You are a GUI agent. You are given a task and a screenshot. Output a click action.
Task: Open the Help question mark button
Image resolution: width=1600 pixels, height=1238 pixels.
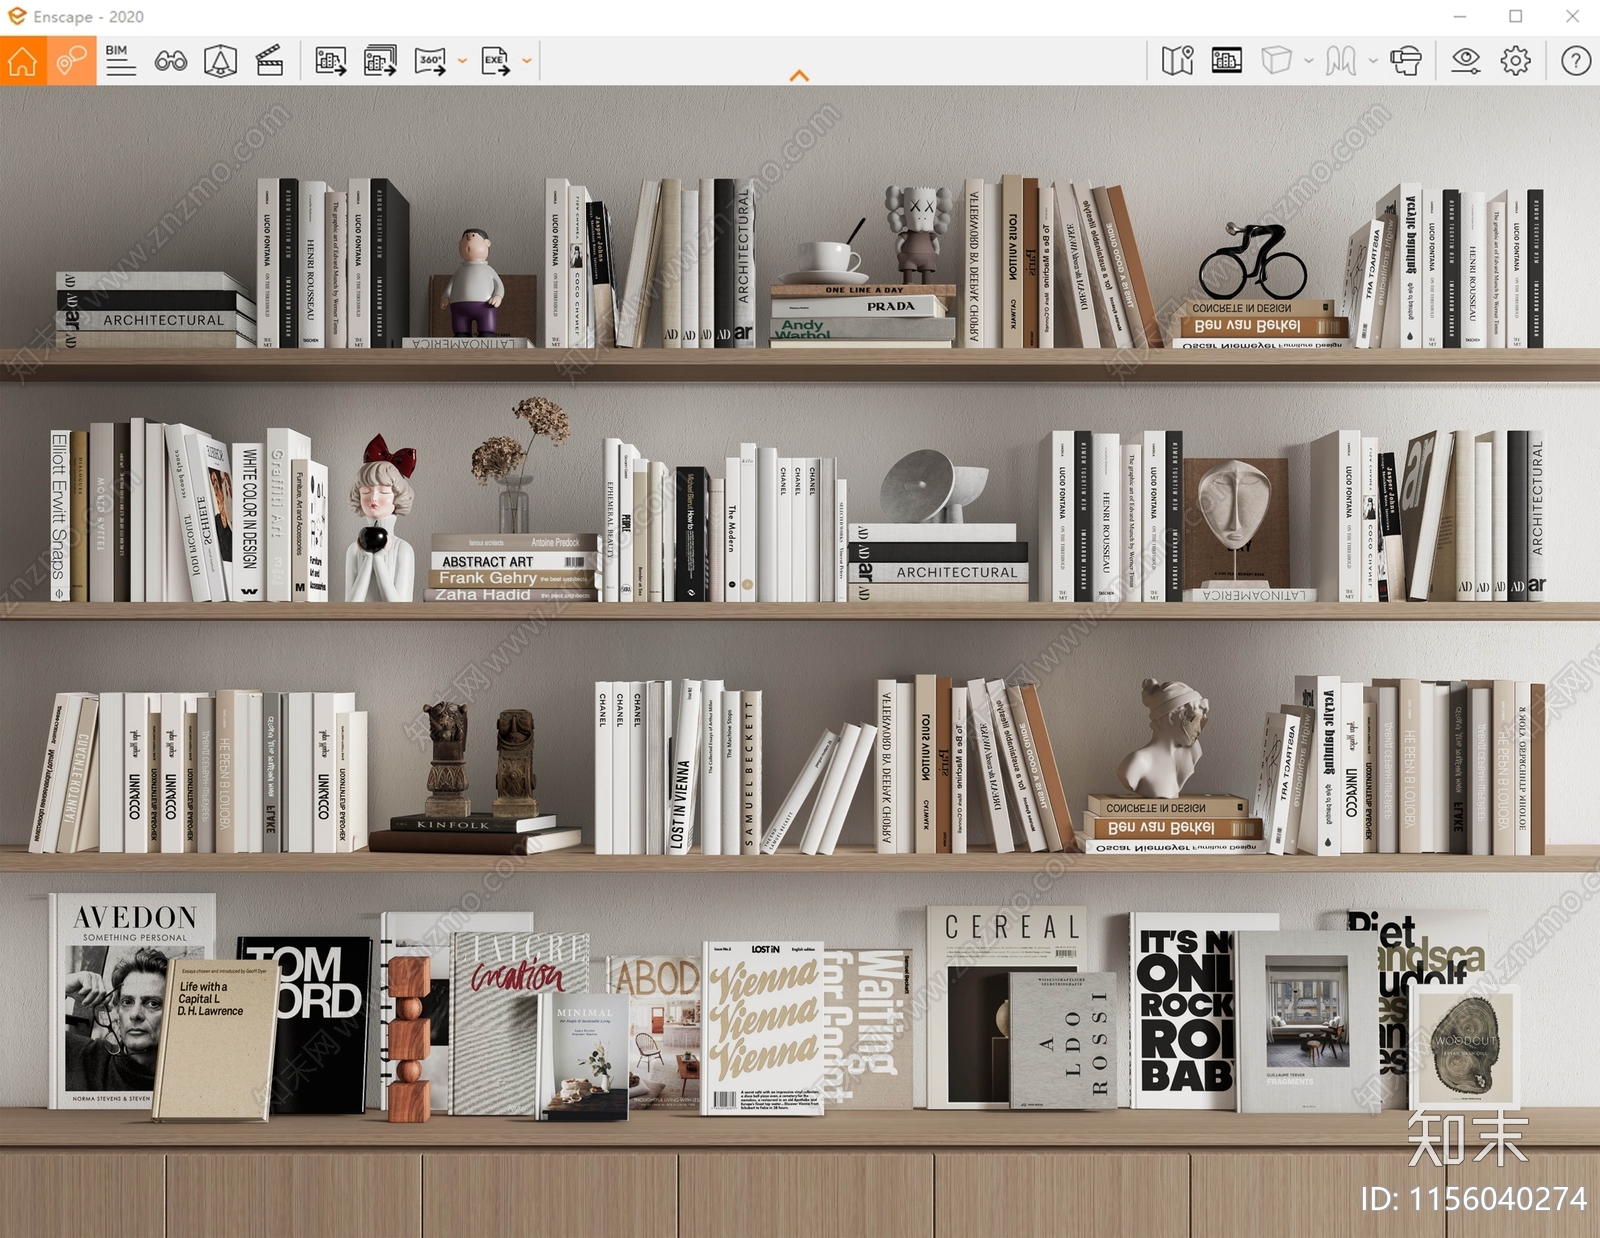[x=1576, y=61]
